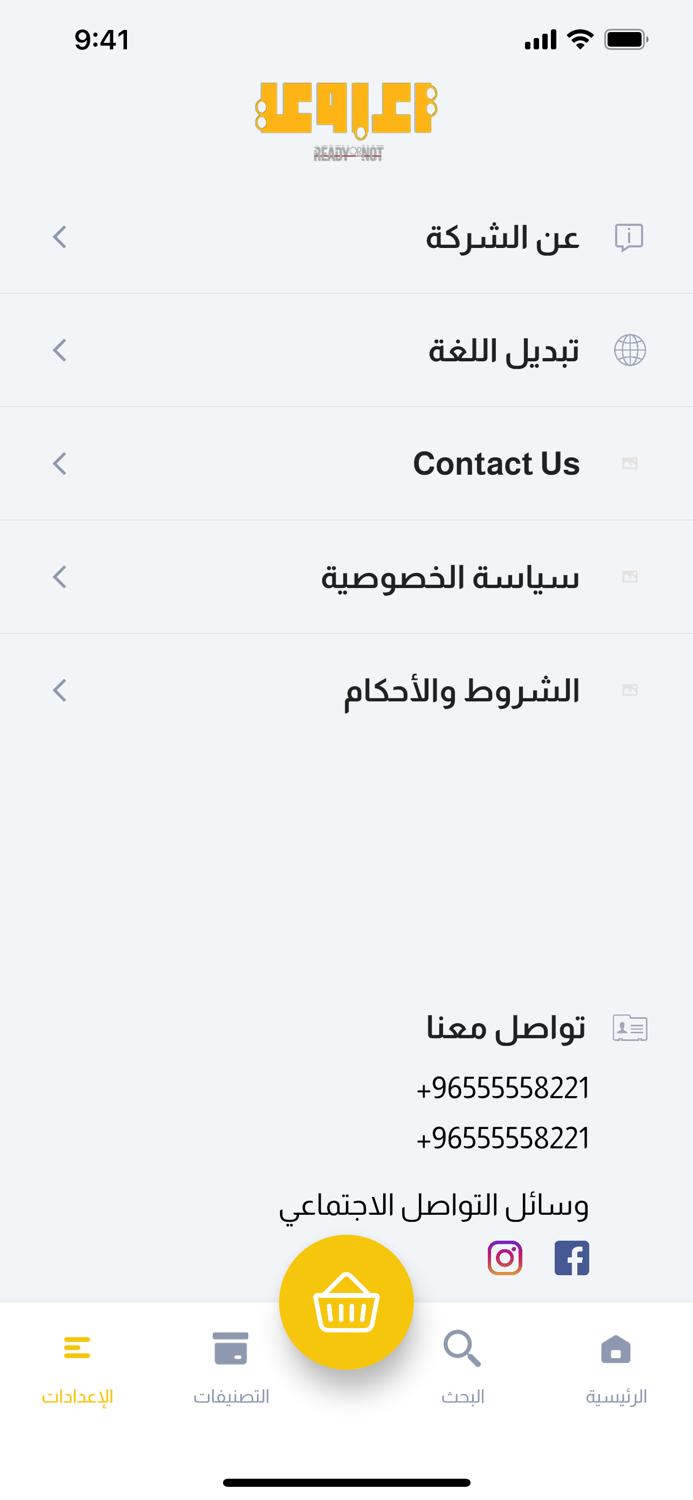Open categories via the التصنيفات card icon

[x=231, y=1347]
